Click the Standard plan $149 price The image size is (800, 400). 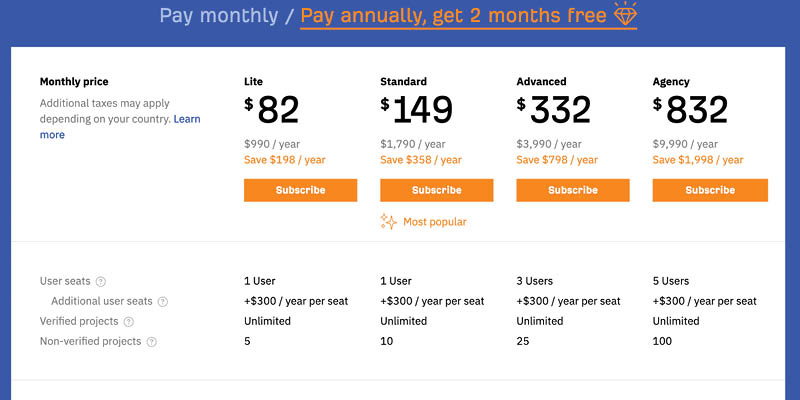(x=416, y=110)
